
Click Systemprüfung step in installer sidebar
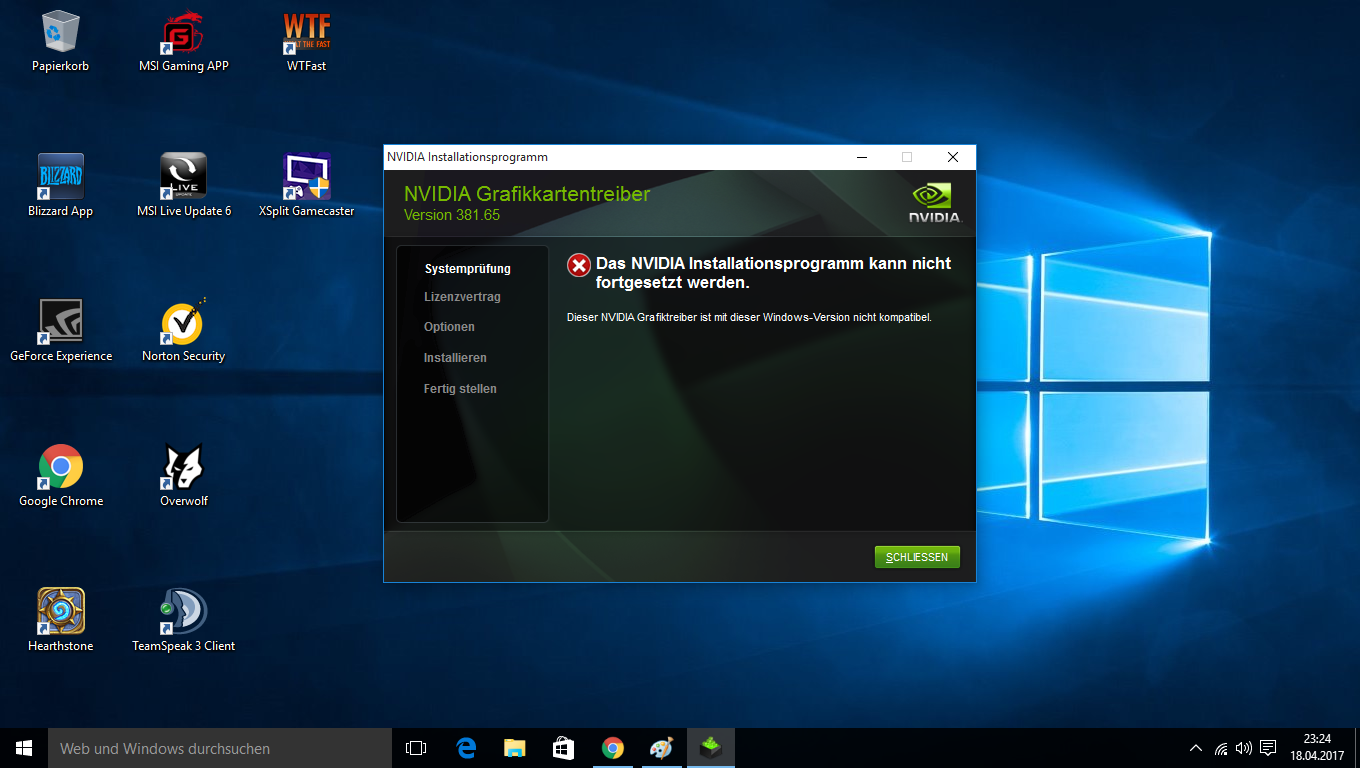point(468,269)
